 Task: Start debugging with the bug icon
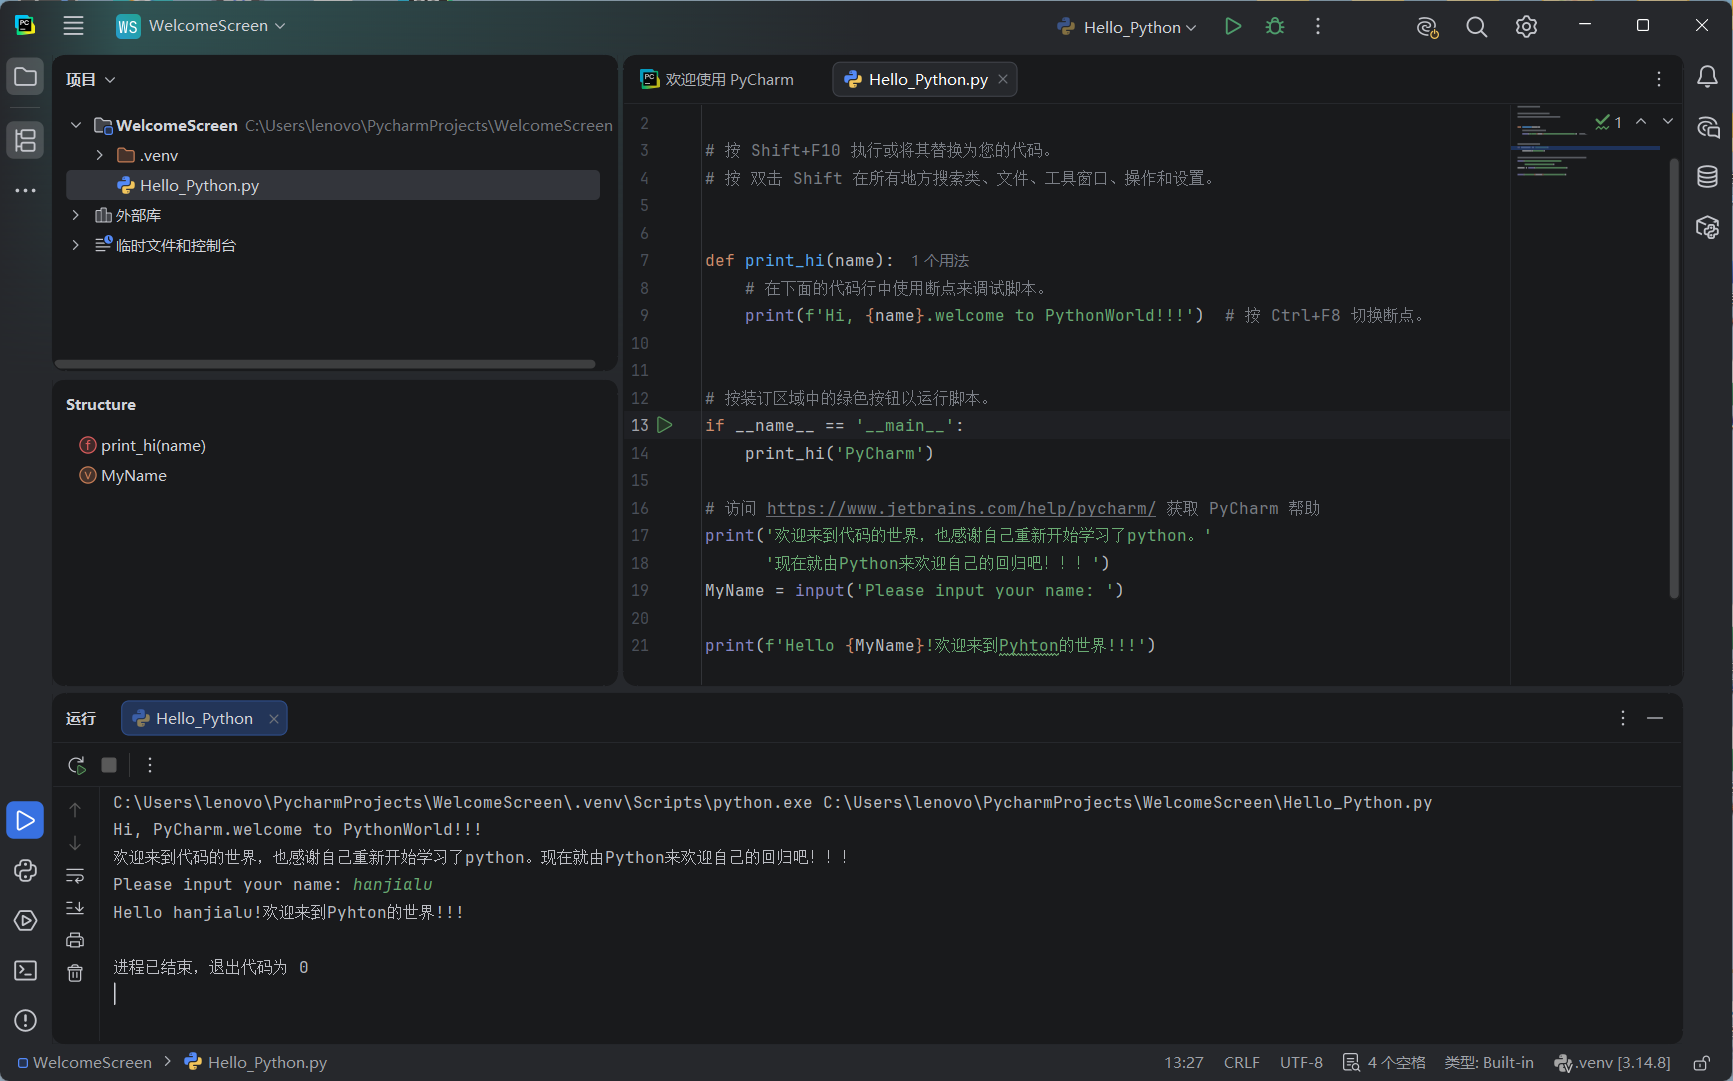1275,27
